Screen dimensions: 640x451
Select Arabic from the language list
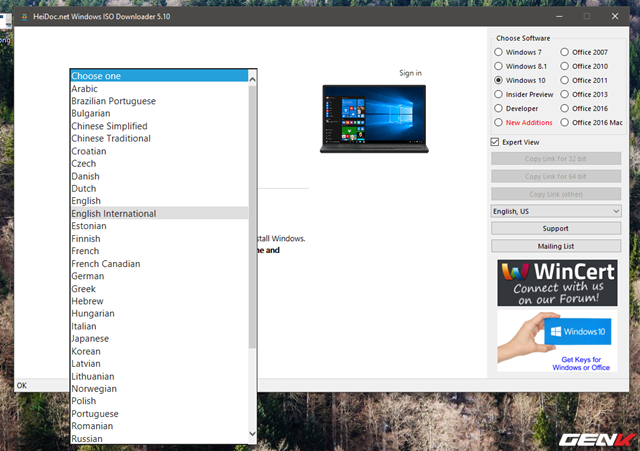159,89
